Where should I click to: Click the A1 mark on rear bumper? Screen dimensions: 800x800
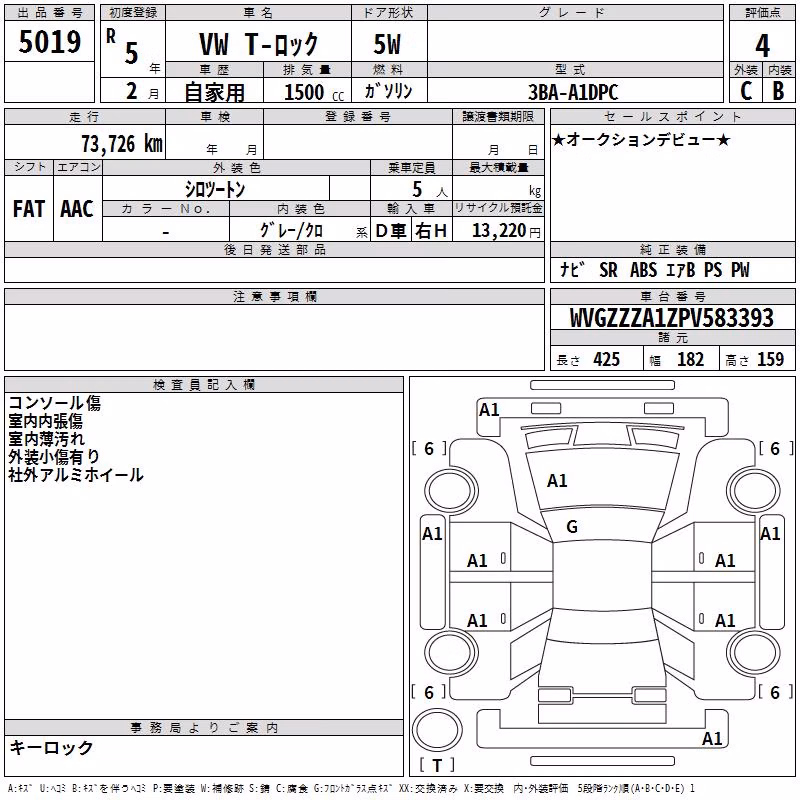coord(712,739)
